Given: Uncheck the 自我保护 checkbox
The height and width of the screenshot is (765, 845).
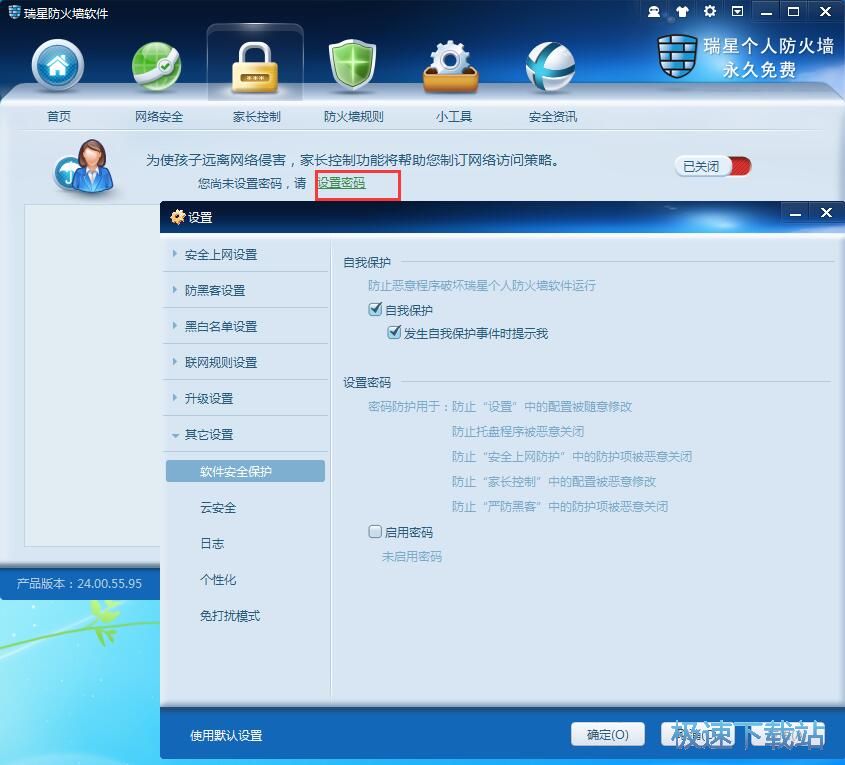Looking at the screenshot, I should point(375,309).
